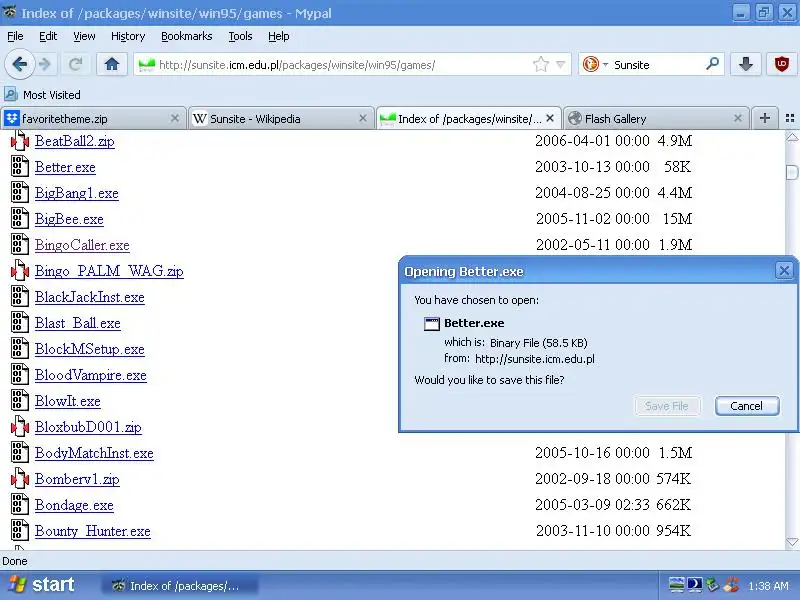Open the uBlock Origin shield icon

click(781, 65)
